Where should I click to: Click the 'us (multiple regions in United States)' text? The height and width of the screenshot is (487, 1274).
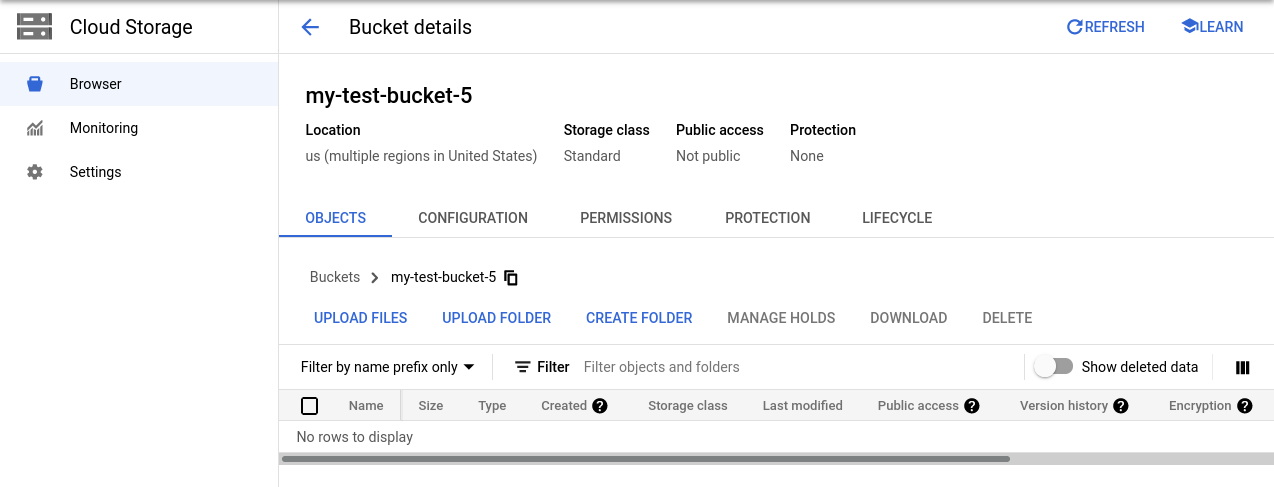(421, 156)
